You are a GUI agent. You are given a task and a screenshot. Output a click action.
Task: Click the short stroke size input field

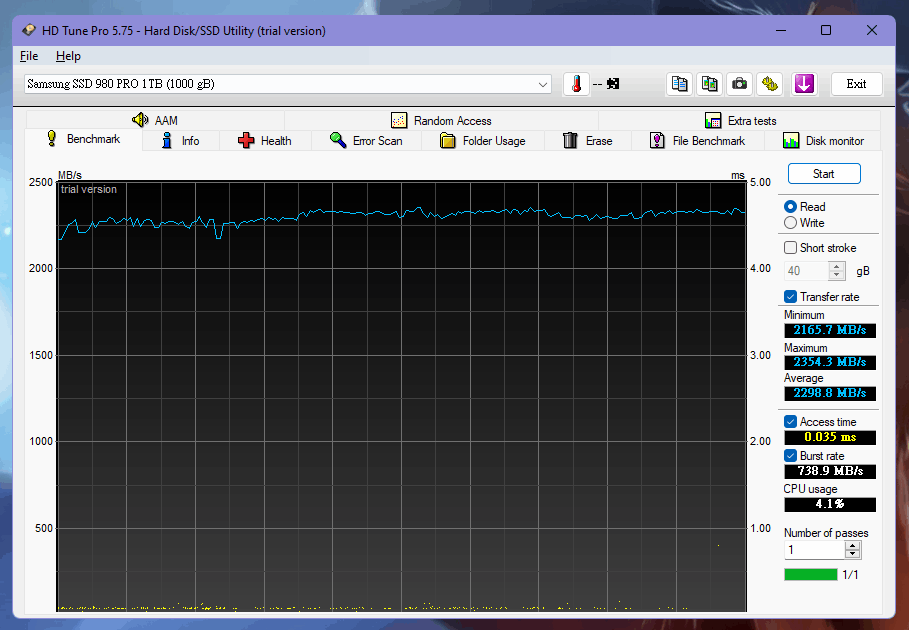coord(807,271)
